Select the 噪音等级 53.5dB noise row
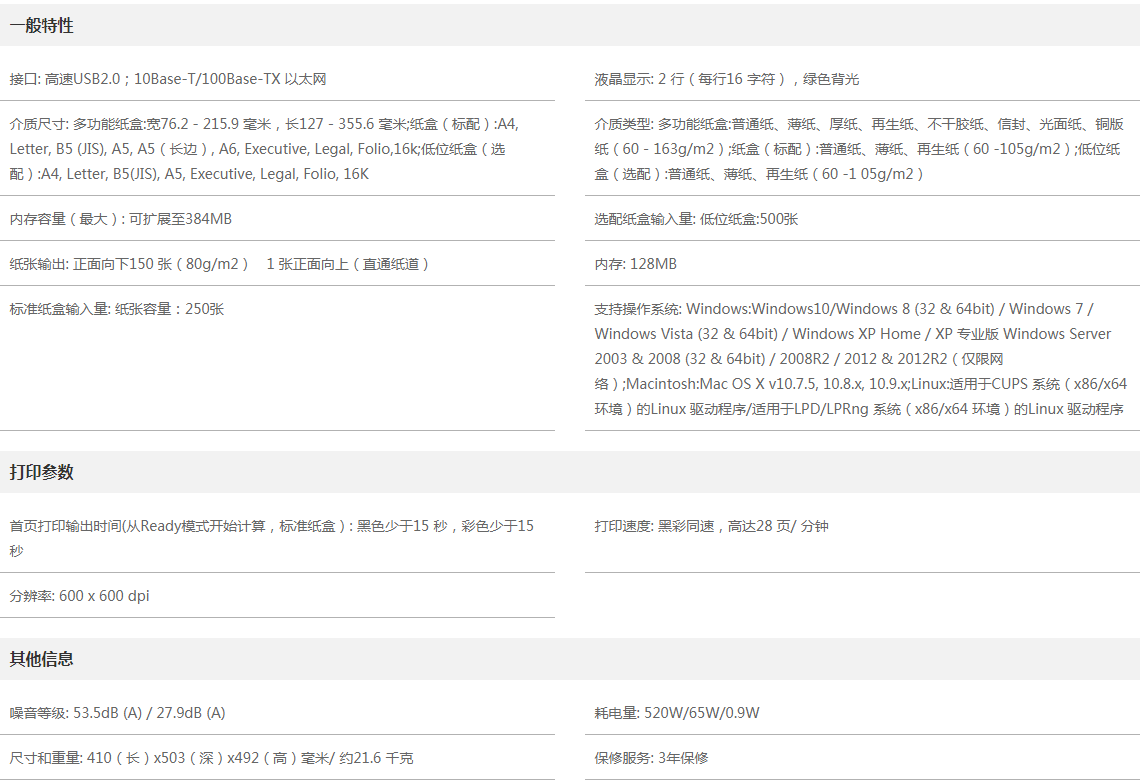 click(x=117, y=713)
